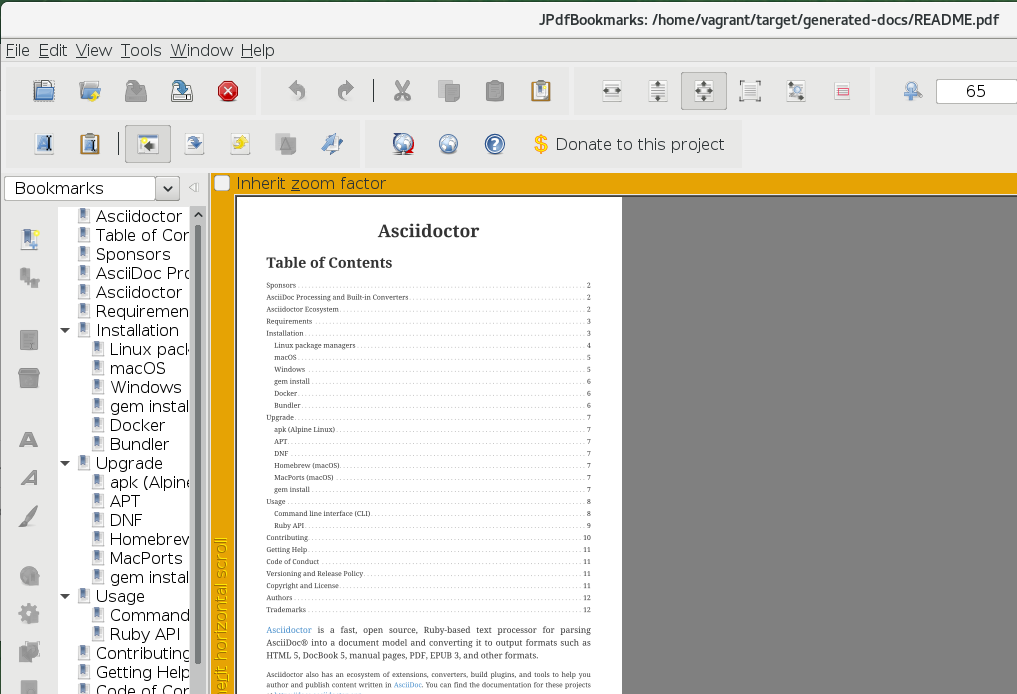1017x694 pixels.
Task: Collapse the Upgrade bookmark node
Action: coord(65,463)
